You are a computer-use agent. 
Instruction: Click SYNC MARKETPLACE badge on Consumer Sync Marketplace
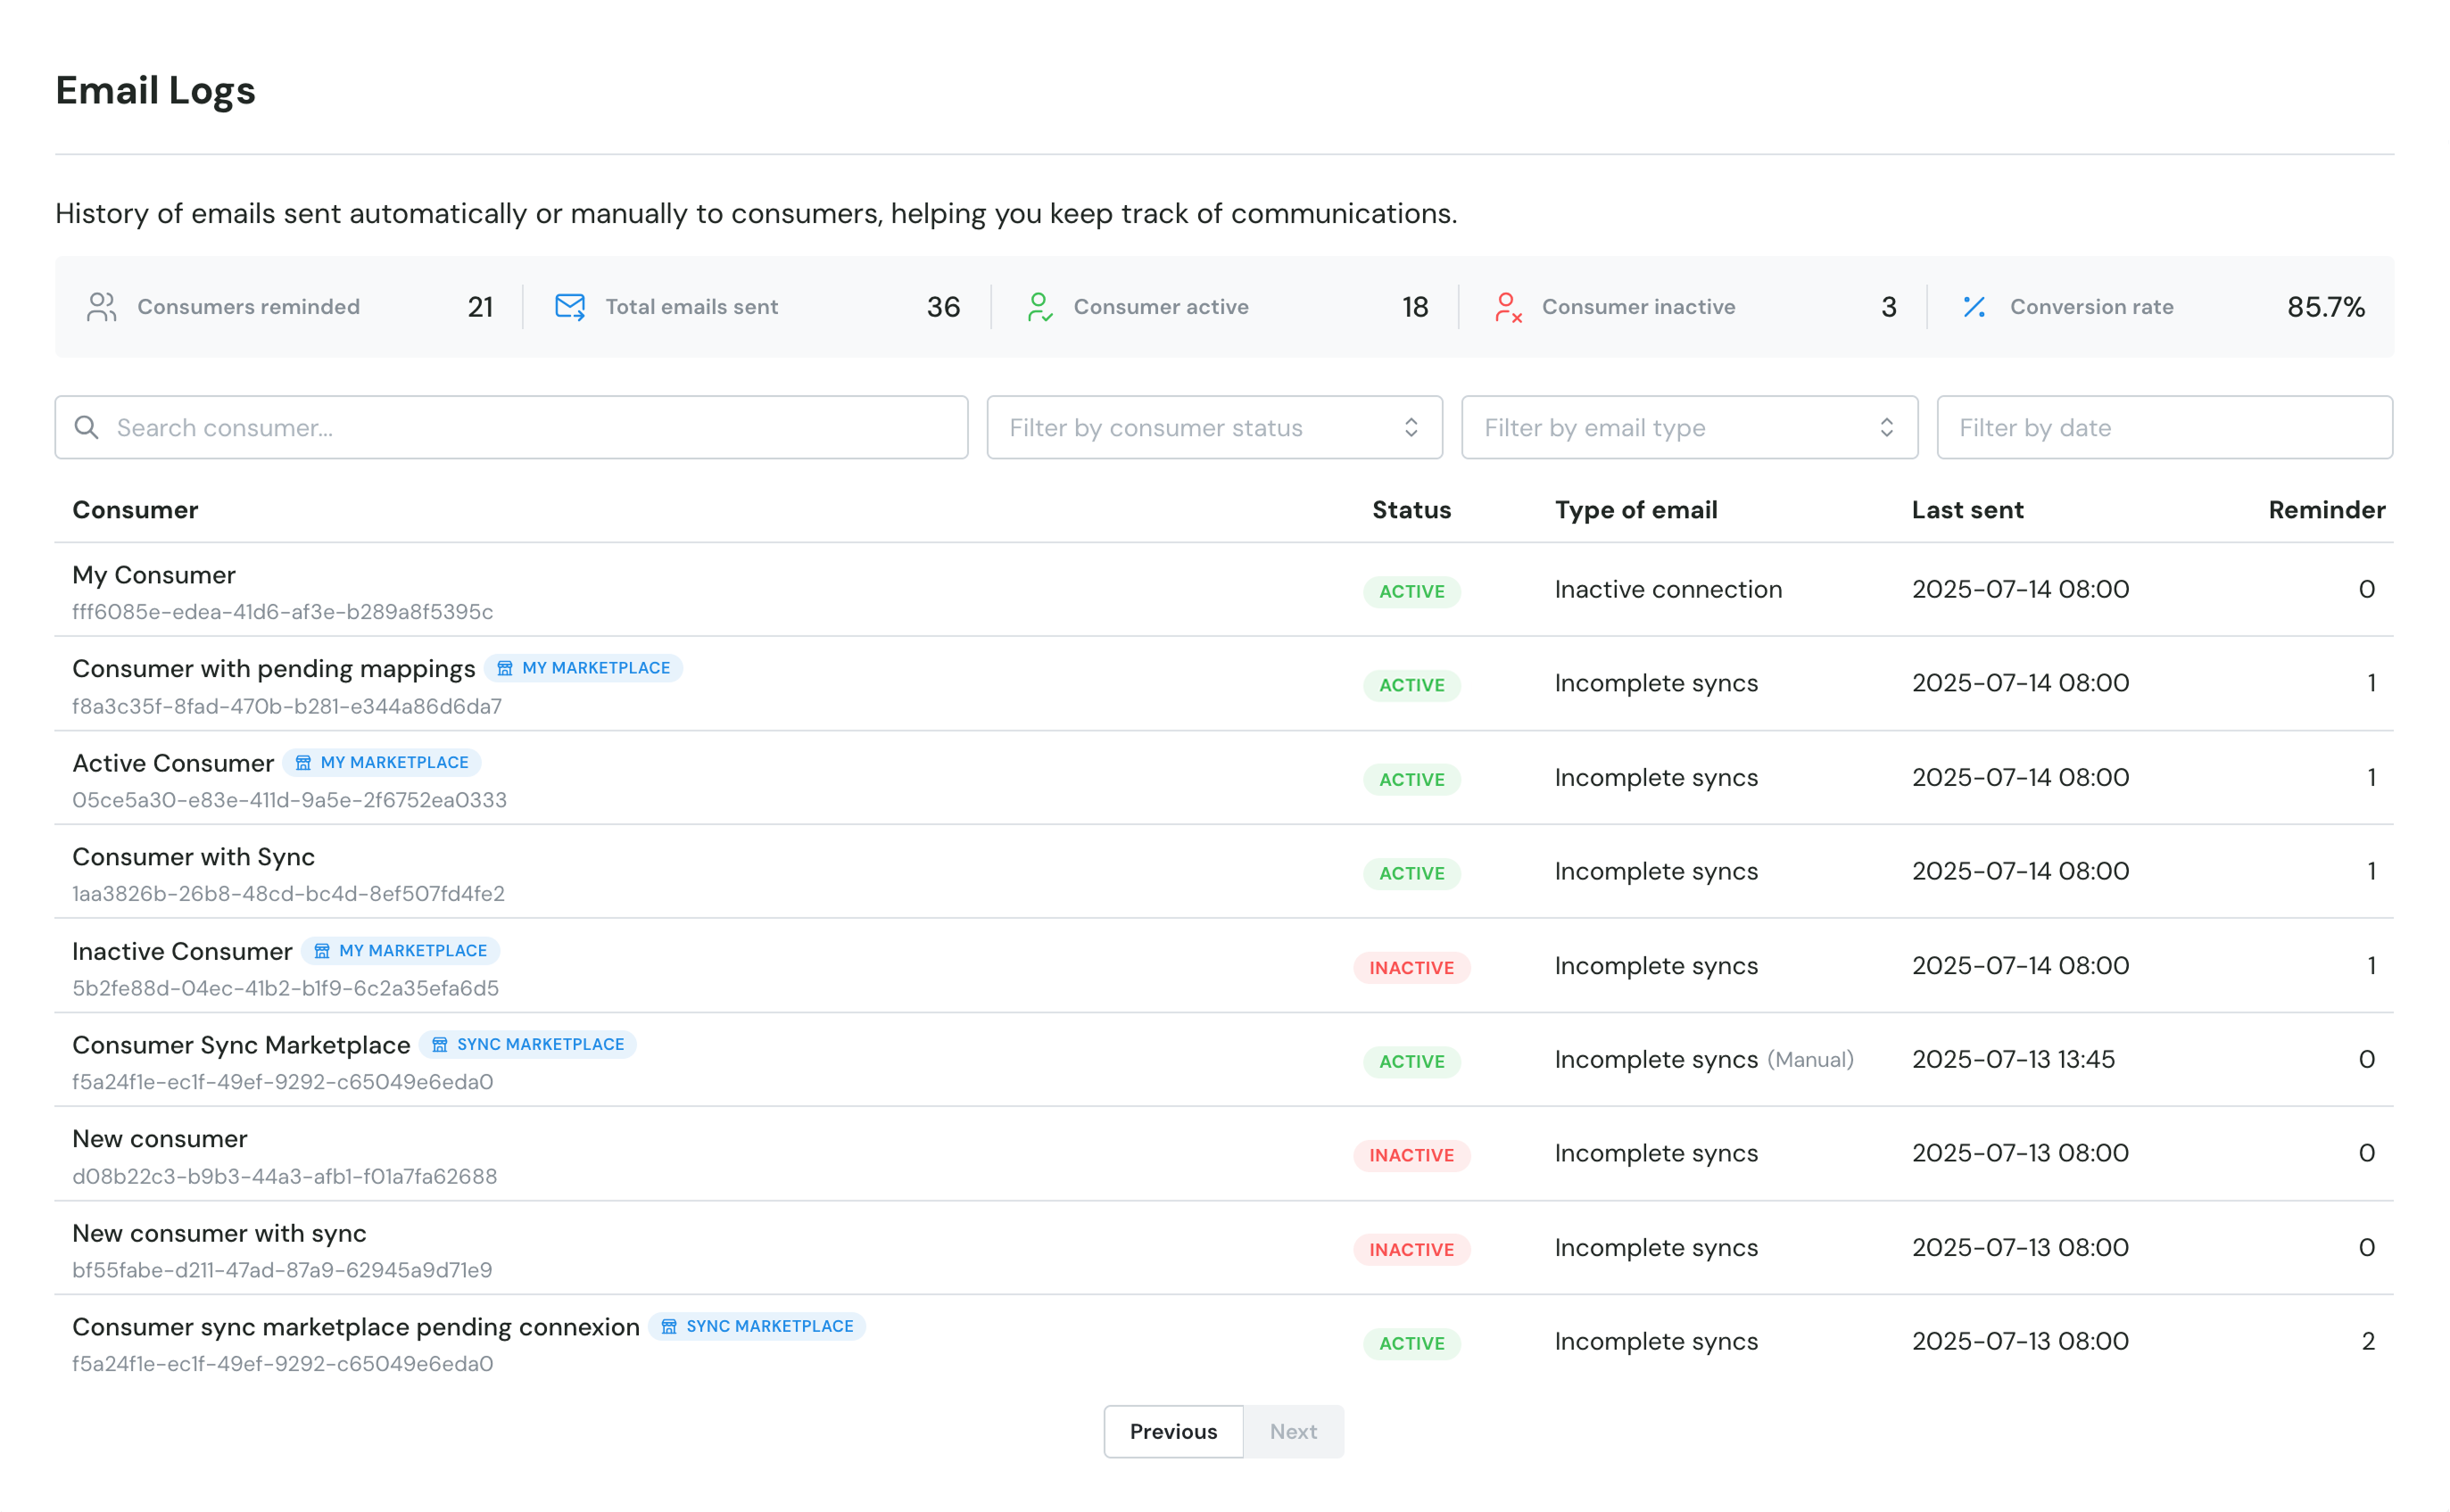tap(528, 1045)
